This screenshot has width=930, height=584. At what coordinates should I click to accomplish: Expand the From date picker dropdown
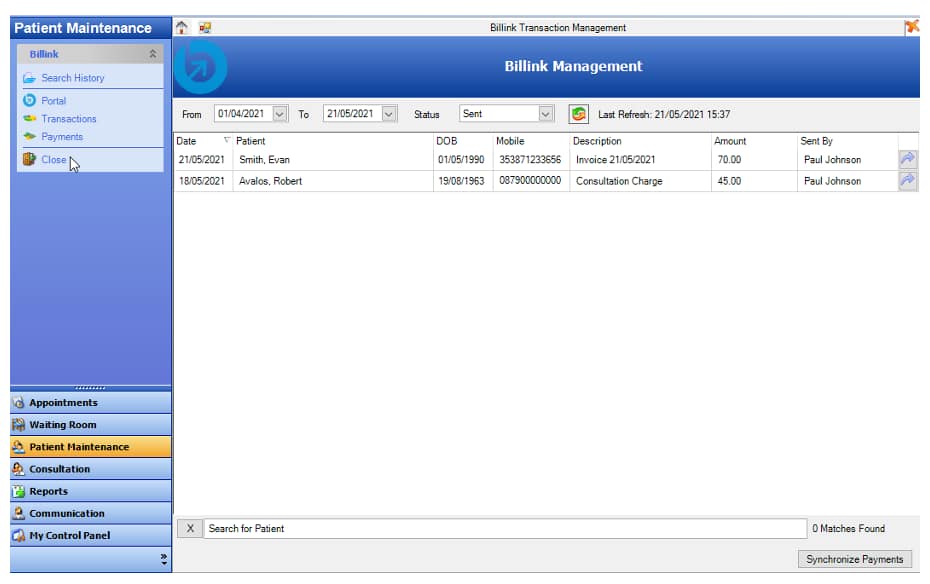click(280, 114)
